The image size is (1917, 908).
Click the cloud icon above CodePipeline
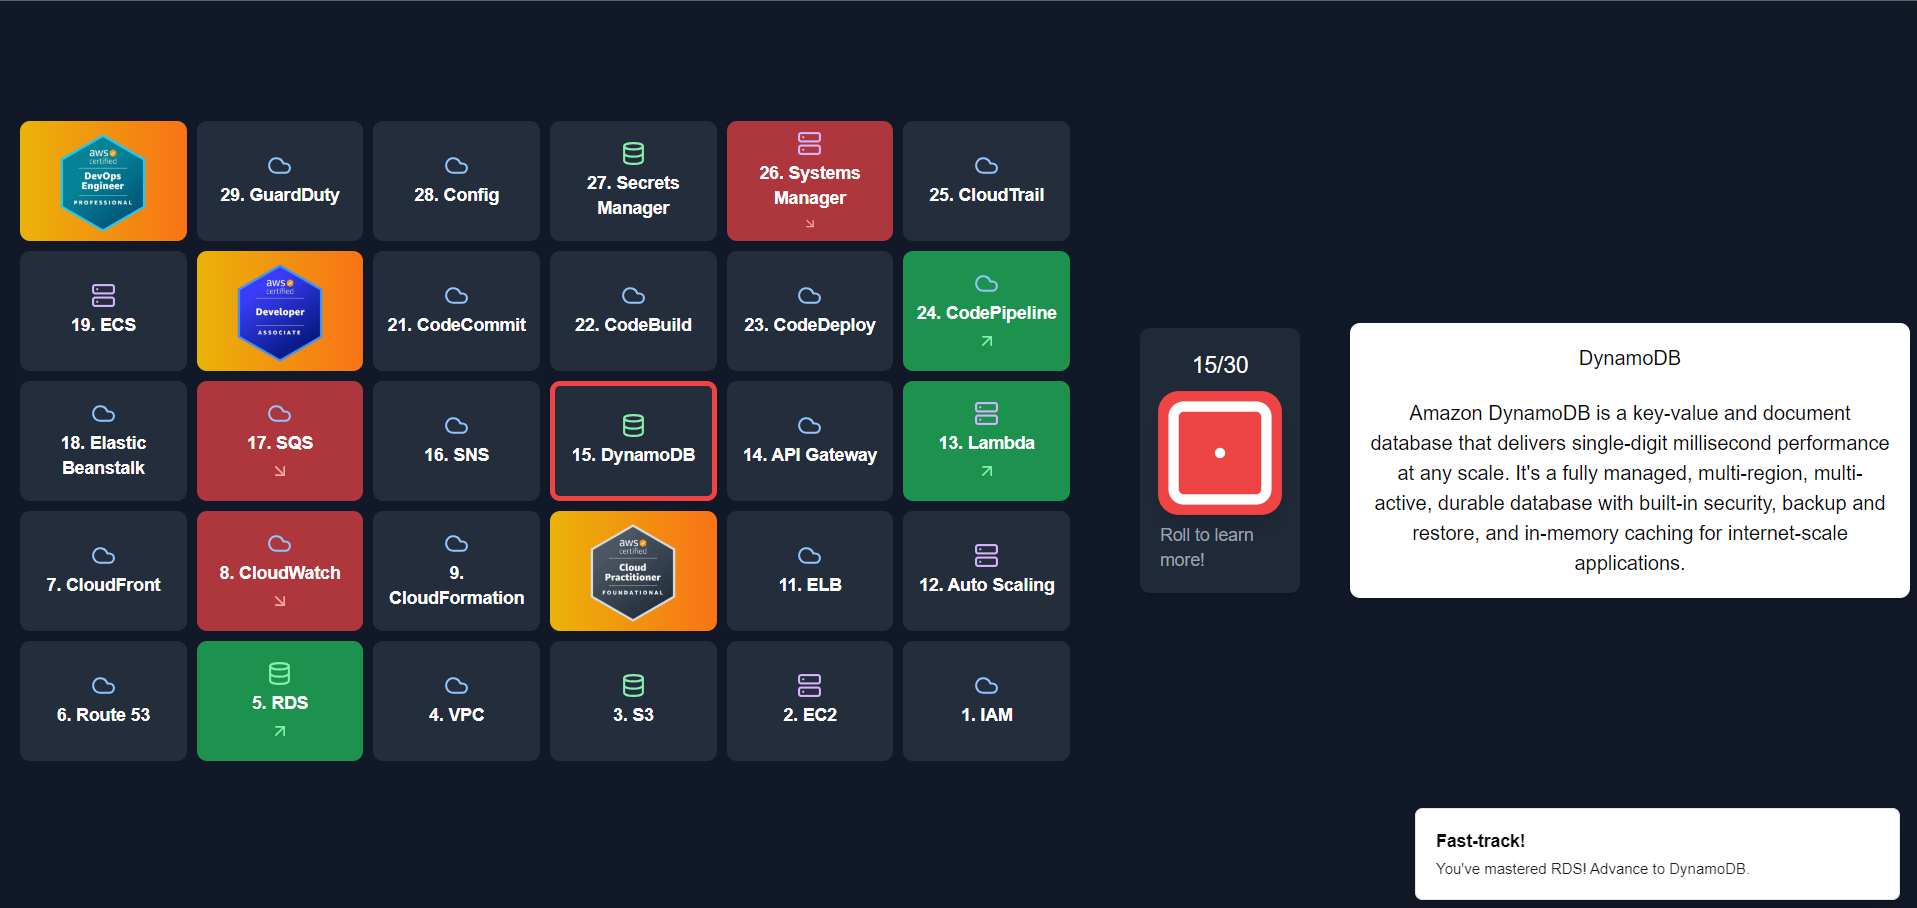pyautogui.click(x=987, y=283)
